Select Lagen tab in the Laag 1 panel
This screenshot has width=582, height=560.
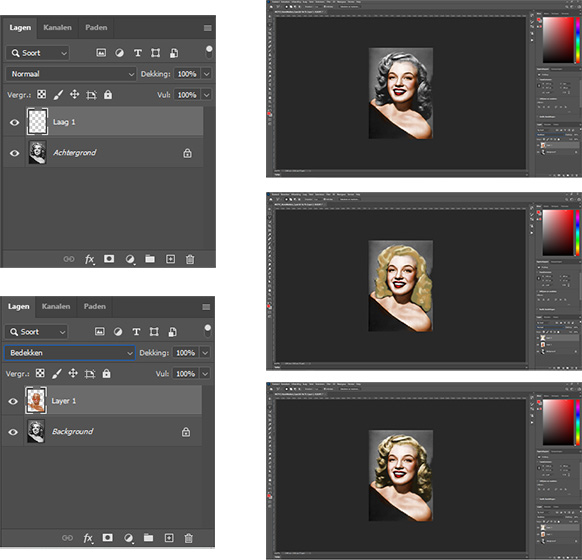pos(20,27)
